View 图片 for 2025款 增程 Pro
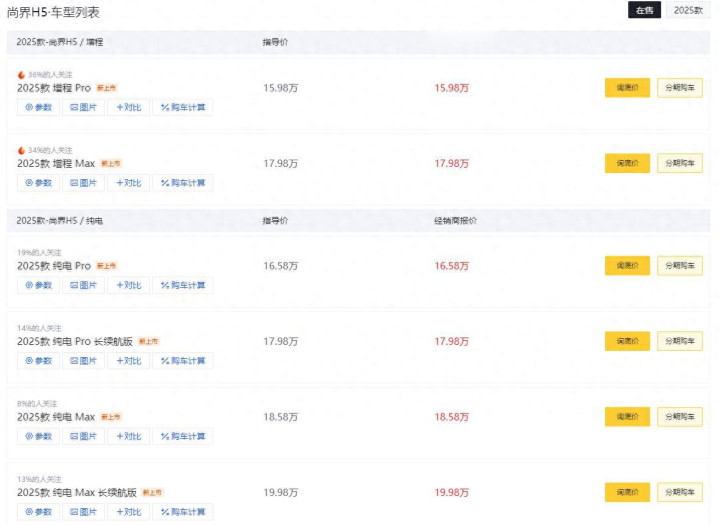The height and width of the screenshot is (524, 719). [84, 107]
